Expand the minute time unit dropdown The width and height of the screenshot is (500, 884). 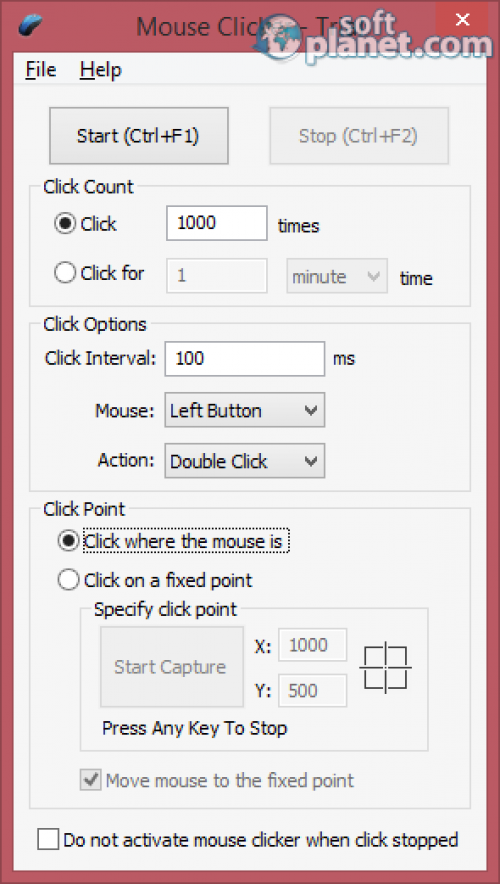(337, 276)
